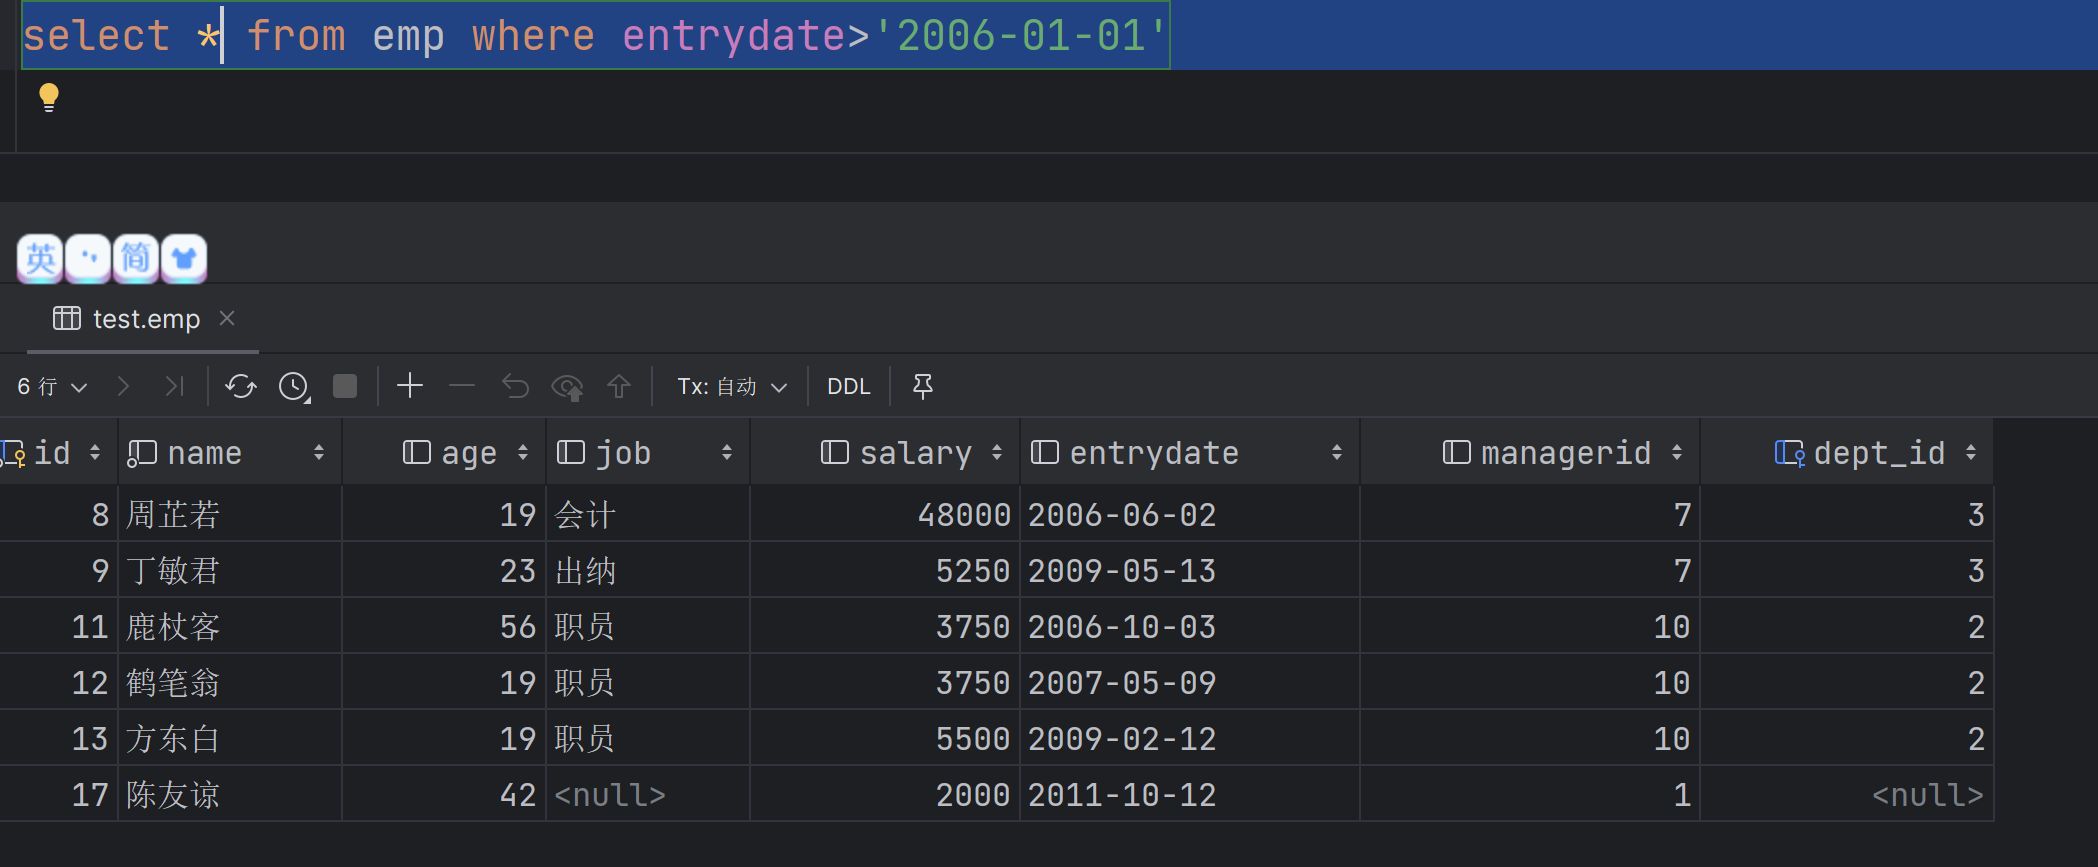Select the entrydate cell '2009-02-12'
This screenshot has height=867, width=2098.
(1190, 738)
